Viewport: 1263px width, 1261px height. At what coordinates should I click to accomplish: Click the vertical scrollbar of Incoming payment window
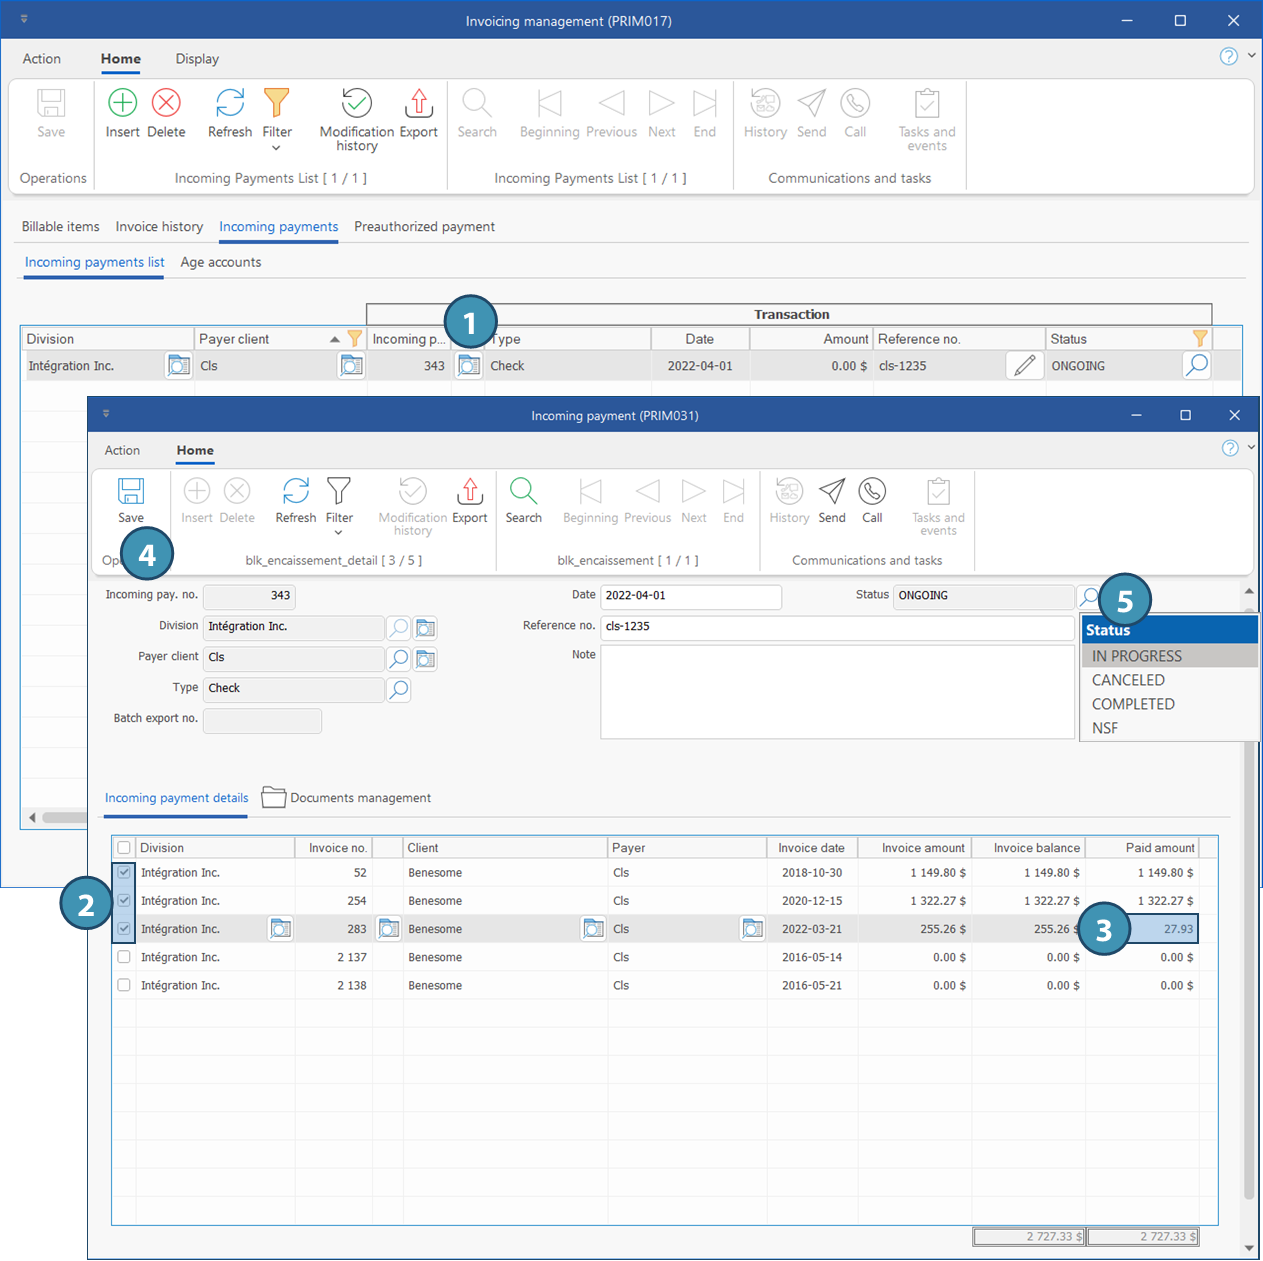(x=1248, y=900)
